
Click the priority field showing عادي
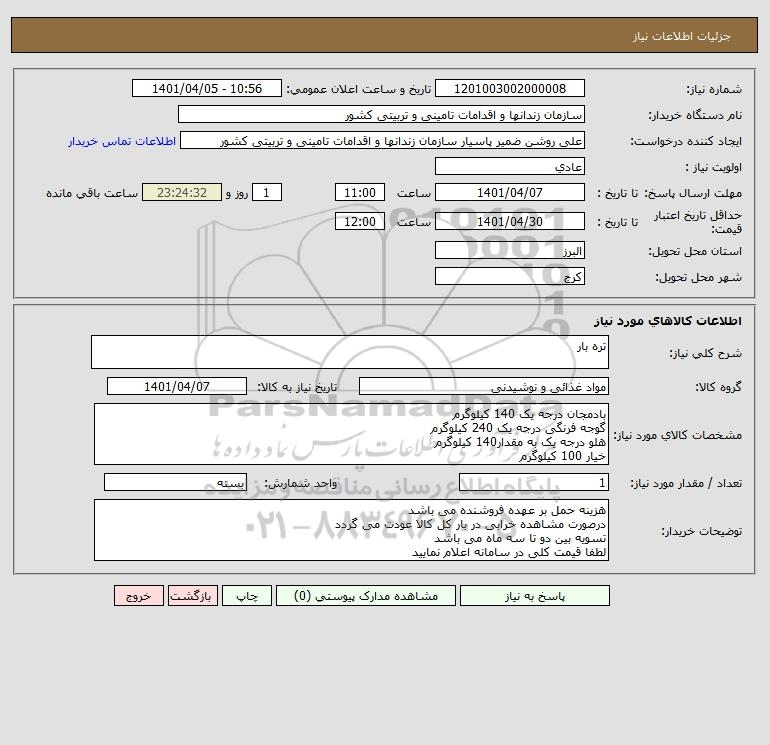(510, 166)
